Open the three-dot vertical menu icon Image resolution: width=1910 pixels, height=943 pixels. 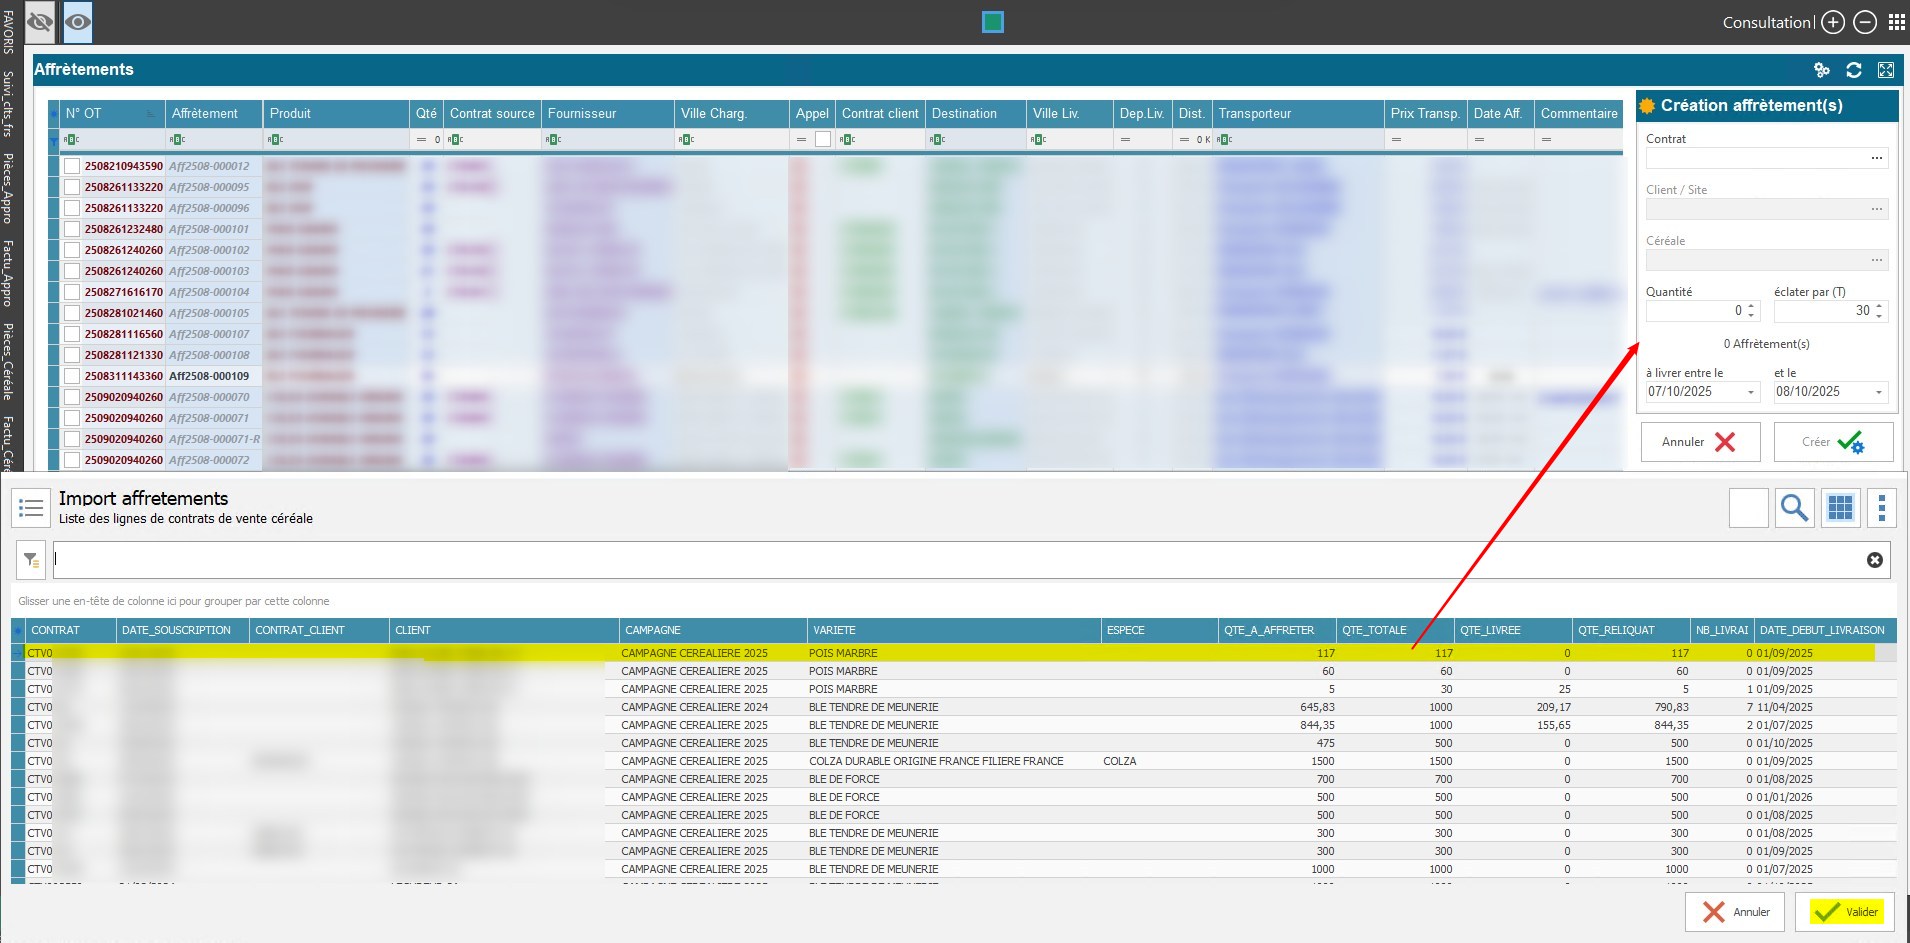pos(1881,508)
